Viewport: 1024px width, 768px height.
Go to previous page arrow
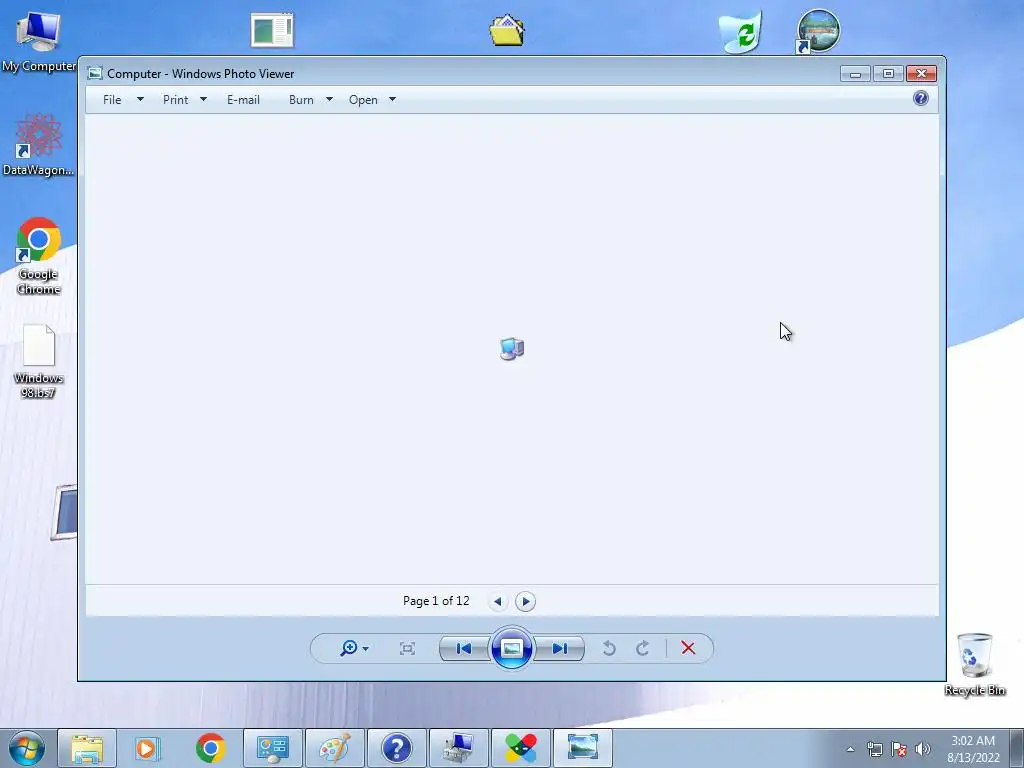tap(498, 601)
